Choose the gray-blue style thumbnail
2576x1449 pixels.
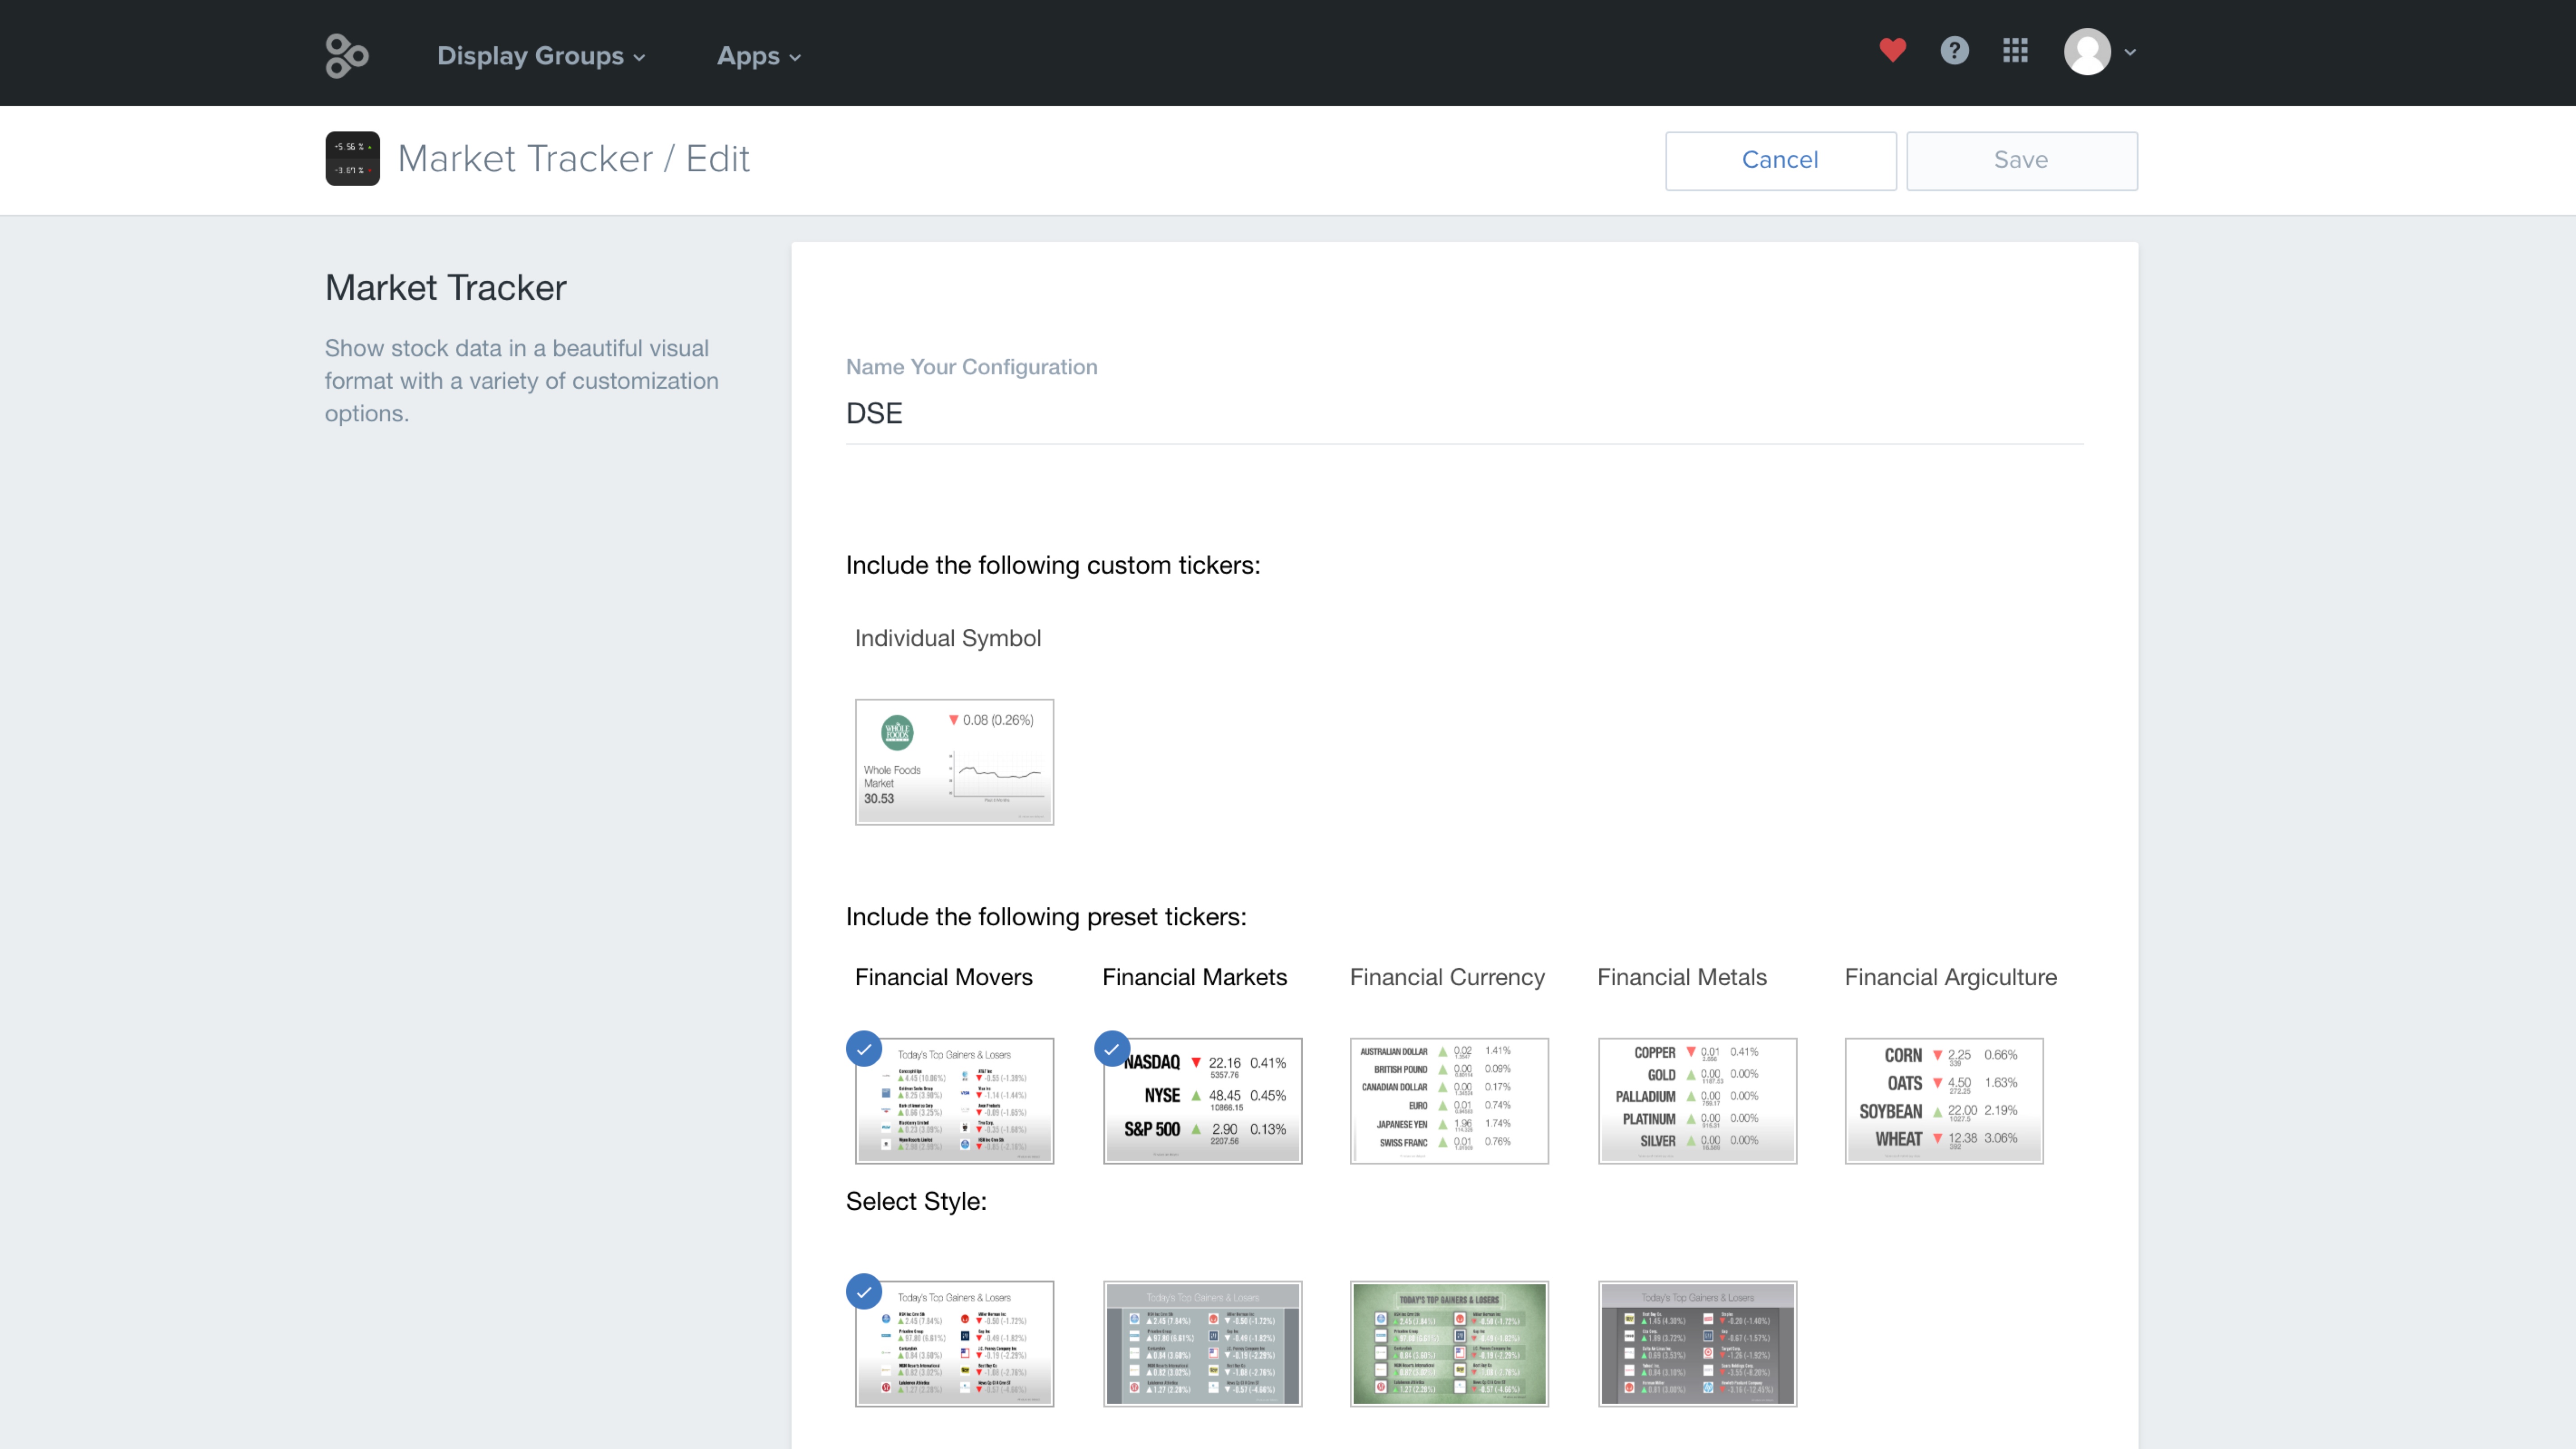(1202, 1344)
